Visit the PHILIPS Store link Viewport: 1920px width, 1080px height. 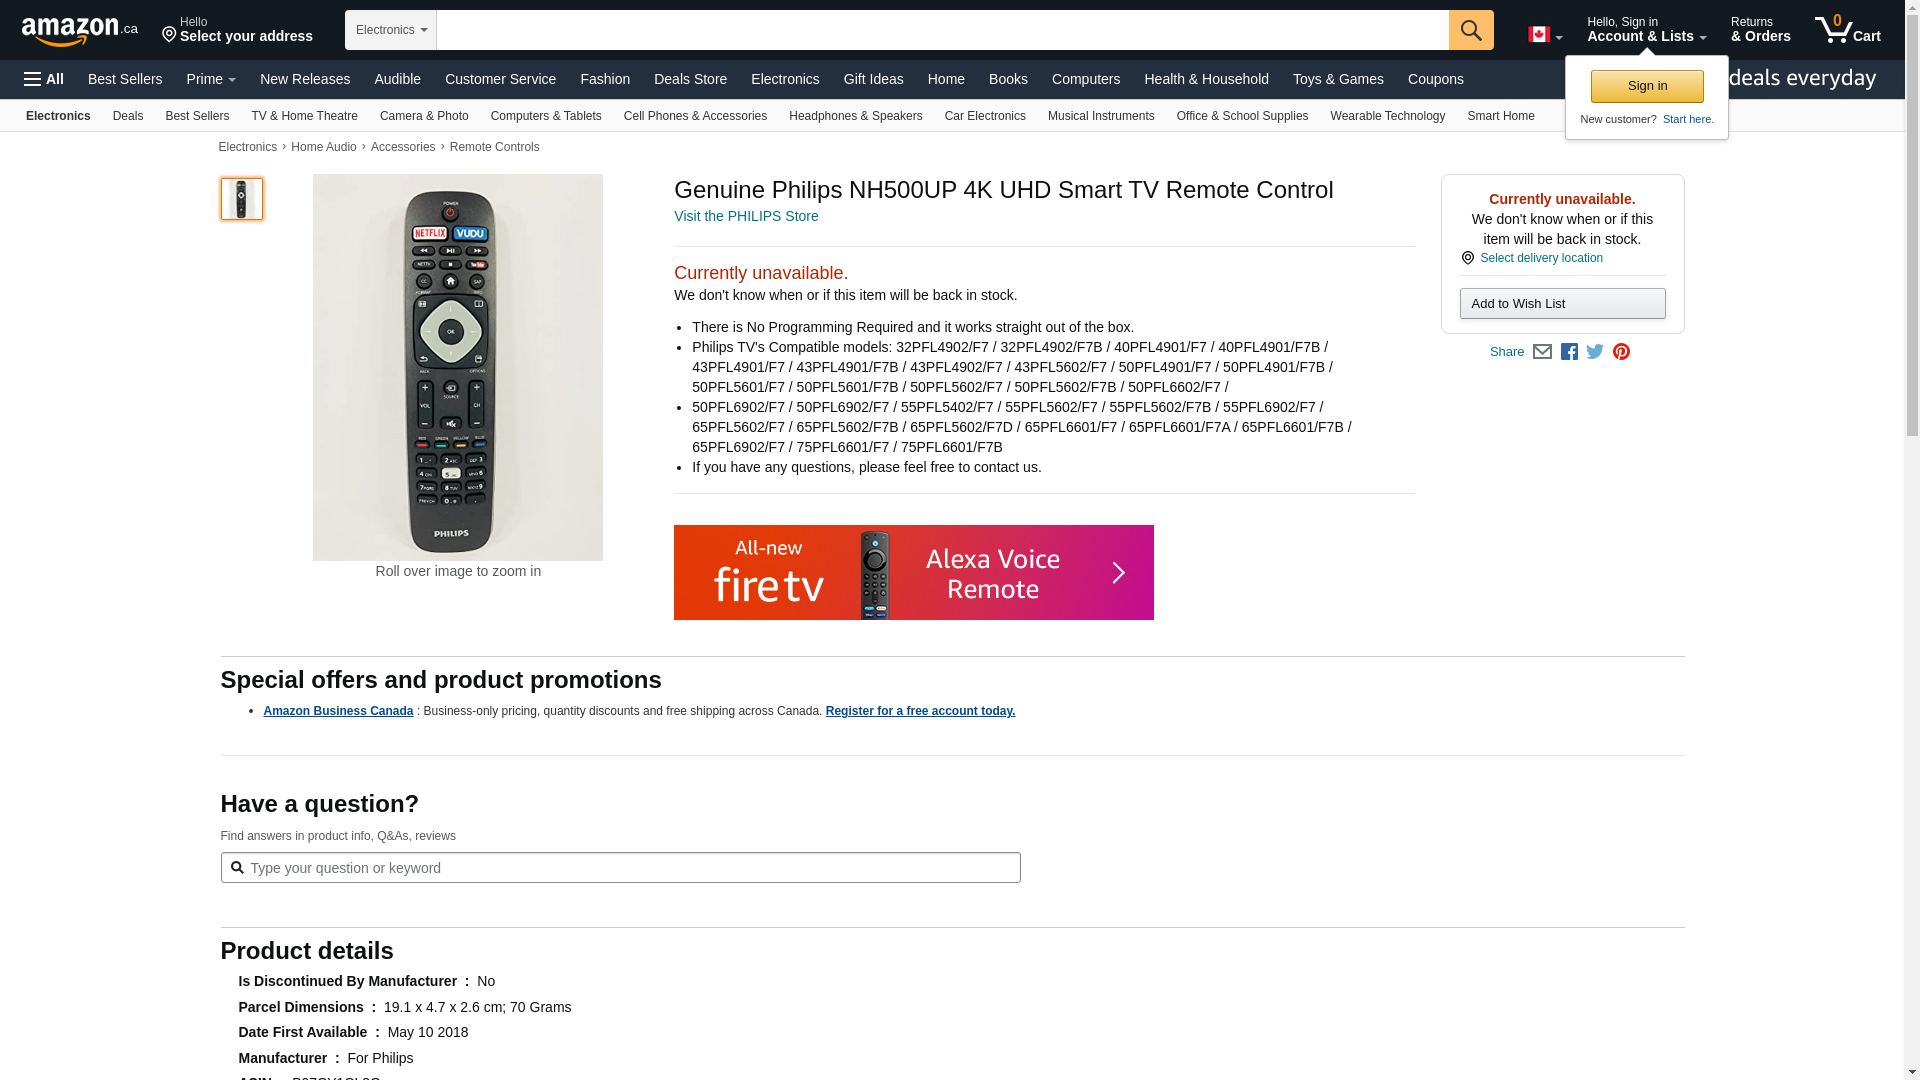click(746, 216)
